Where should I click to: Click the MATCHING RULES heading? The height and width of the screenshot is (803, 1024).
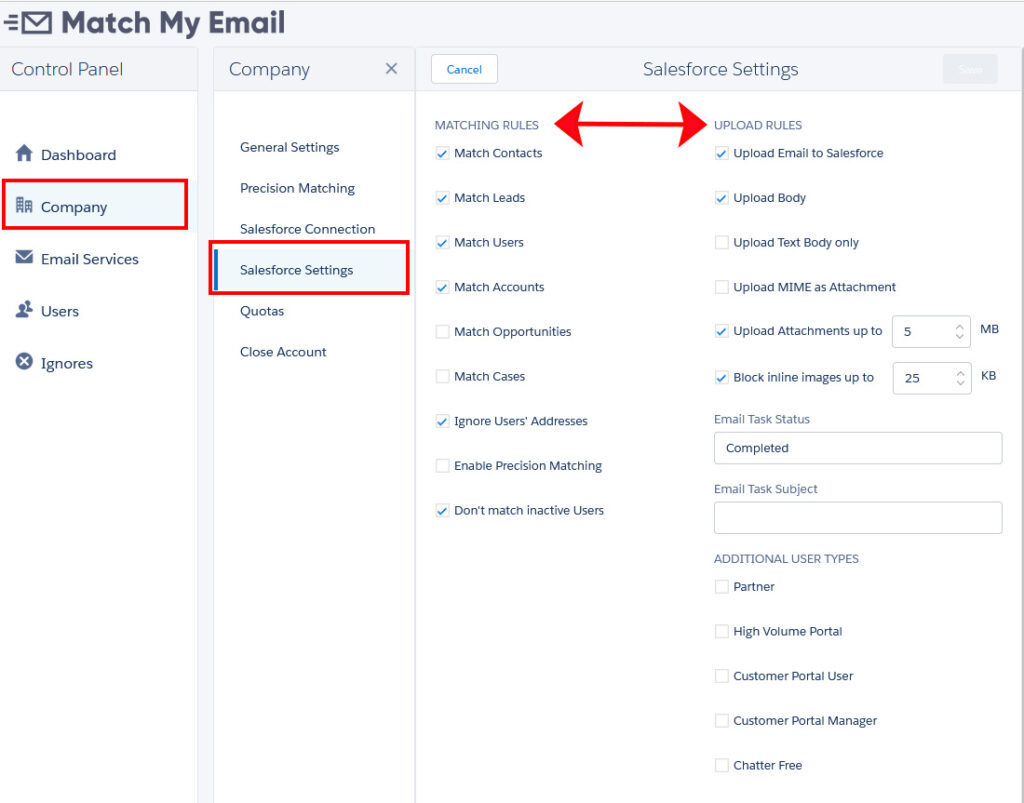487,125
